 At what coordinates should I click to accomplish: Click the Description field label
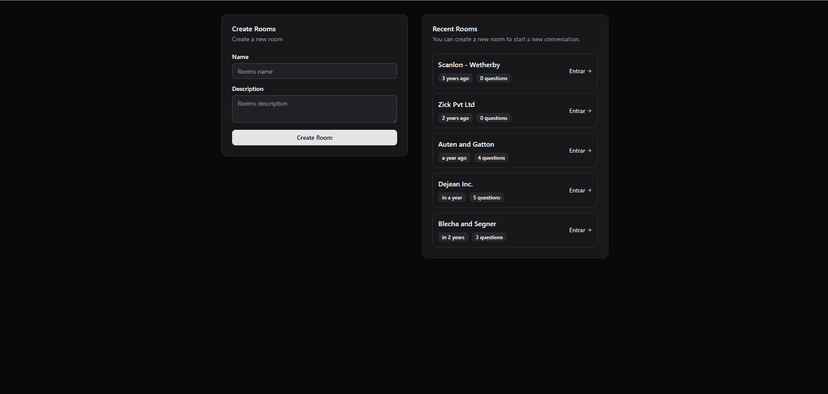pos(248,89)
